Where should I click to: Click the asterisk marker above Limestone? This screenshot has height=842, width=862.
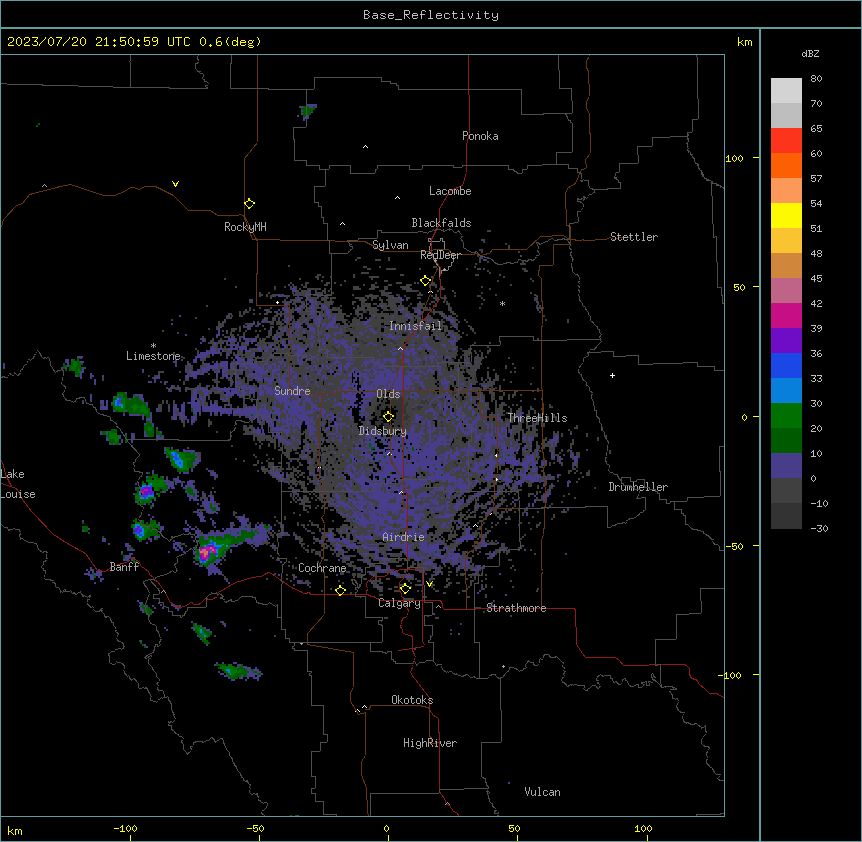pyautogui.click(x=153, y=346)
